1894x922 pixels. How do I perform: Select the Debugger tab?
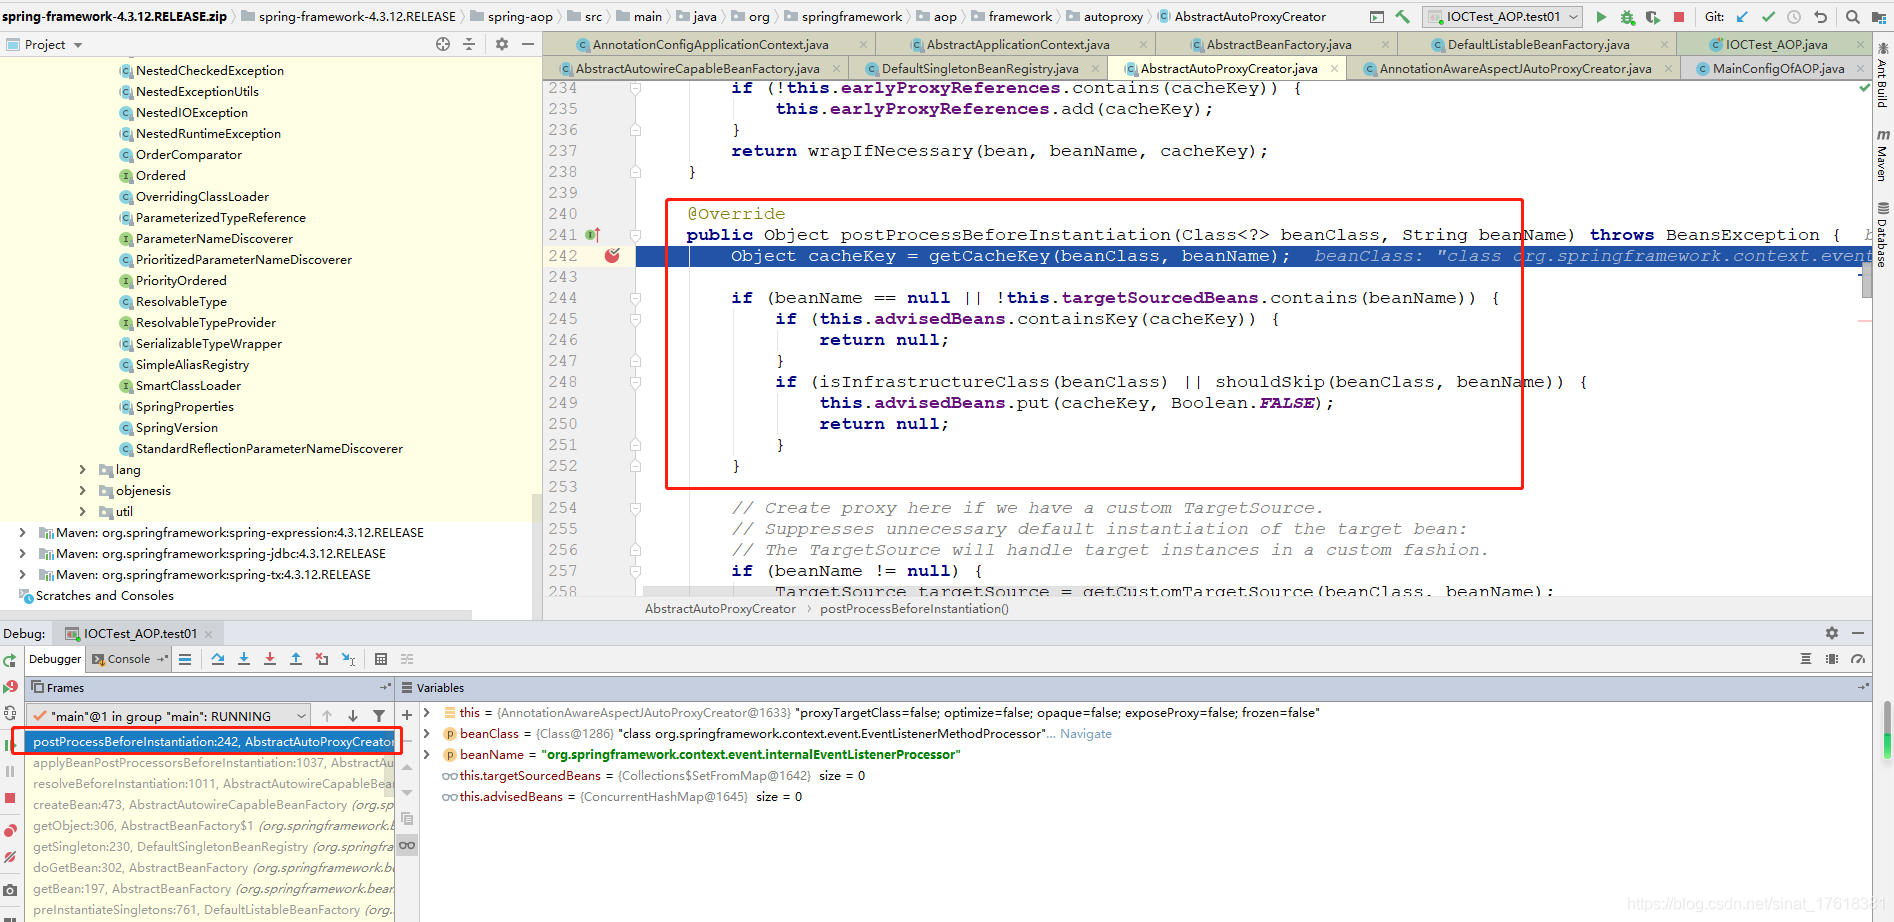pos(55,659)
